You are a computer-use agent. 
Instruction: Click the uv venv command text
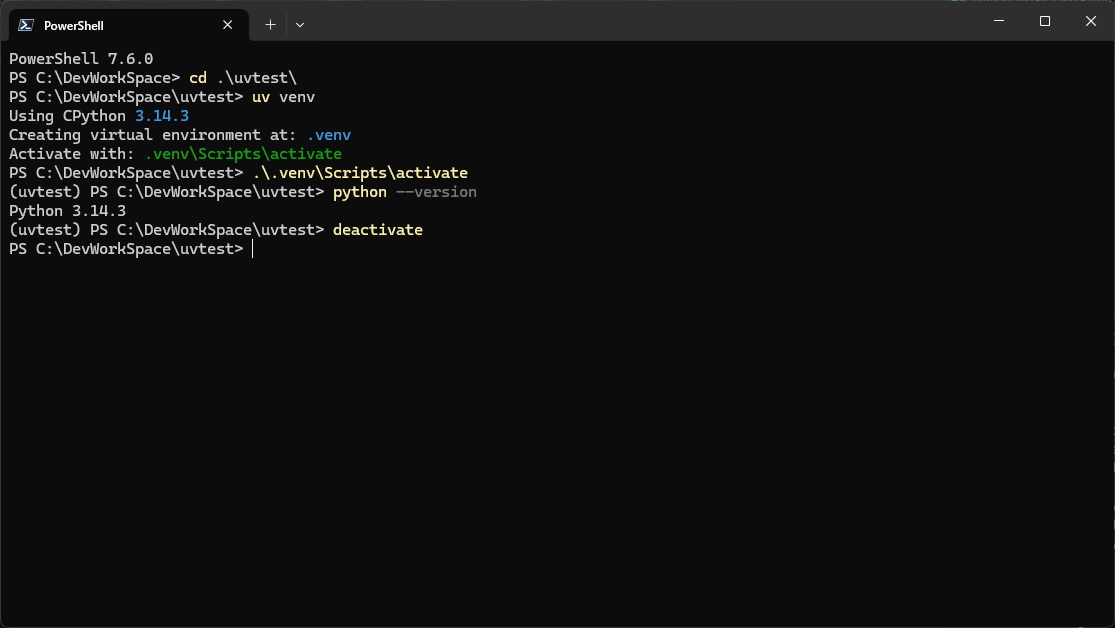coord(283,97)
